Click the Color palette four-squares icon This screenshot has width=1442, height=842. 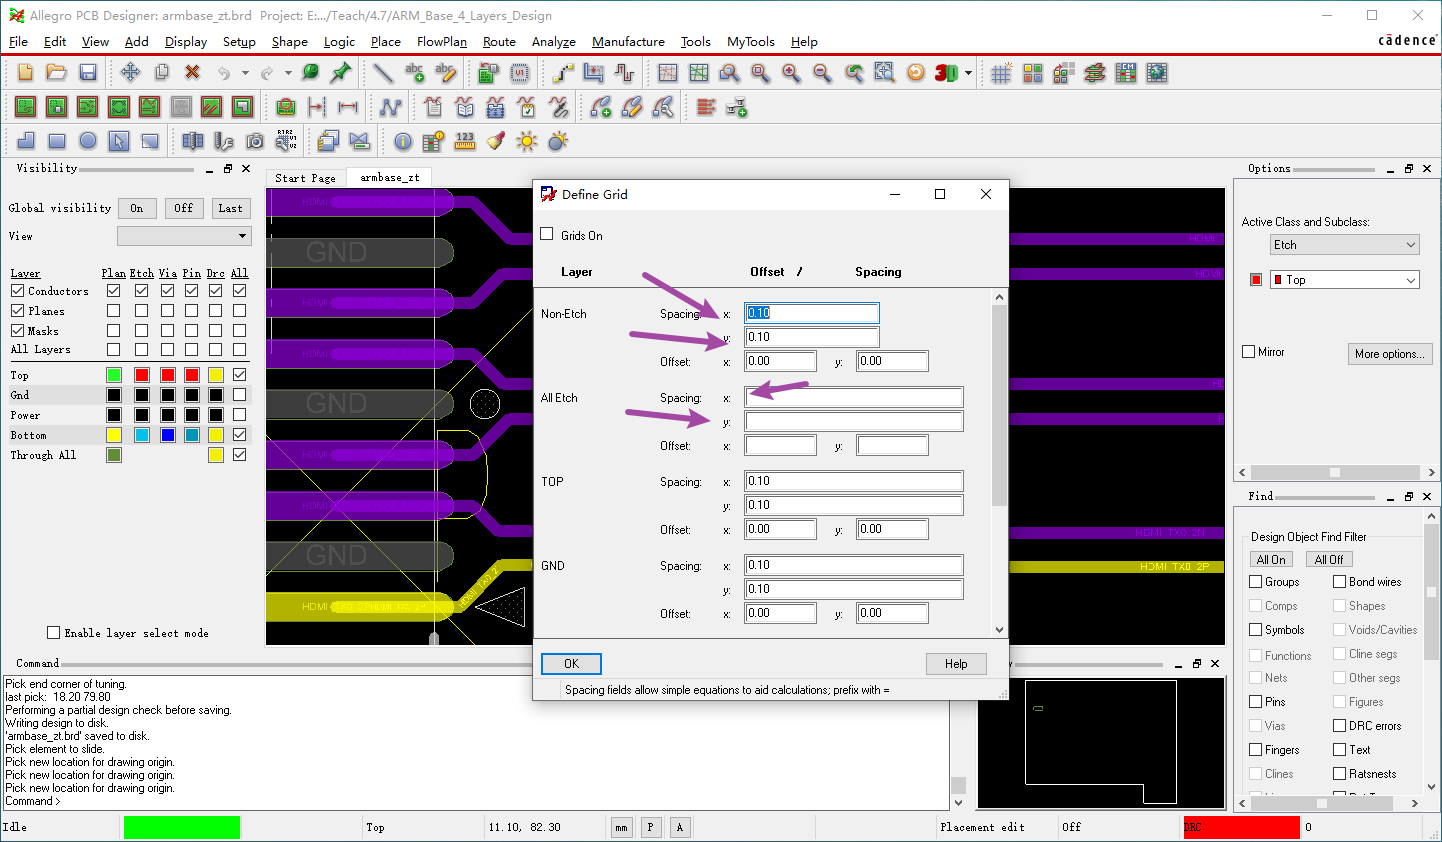pyautogui.click(x=1033, y=73)
